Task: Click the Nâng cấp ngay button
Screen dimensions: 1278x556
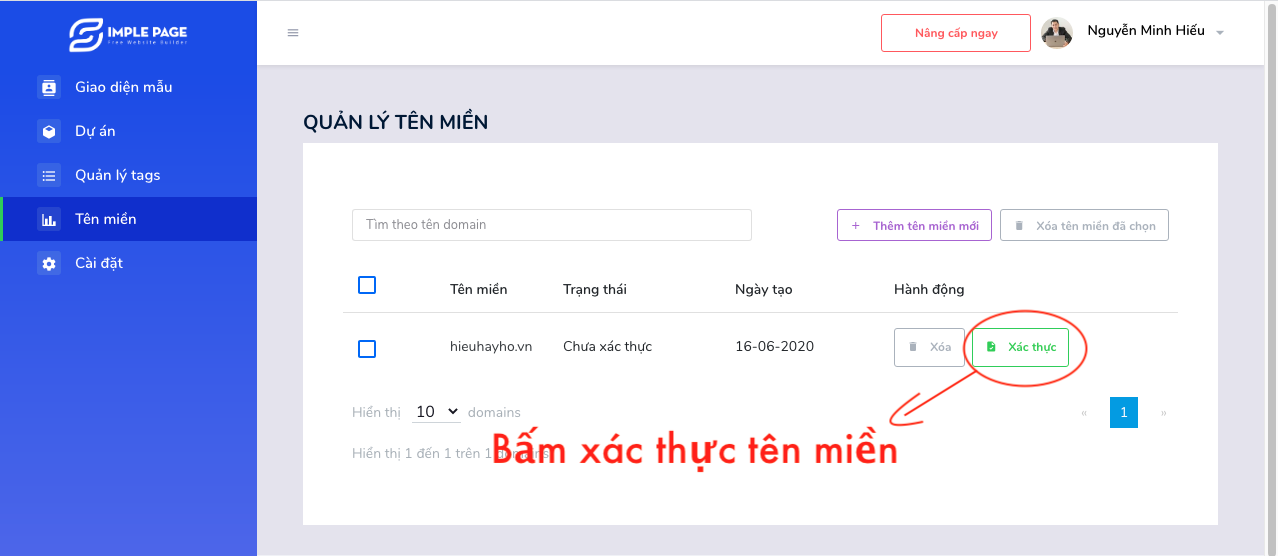Action: [955, 33]
